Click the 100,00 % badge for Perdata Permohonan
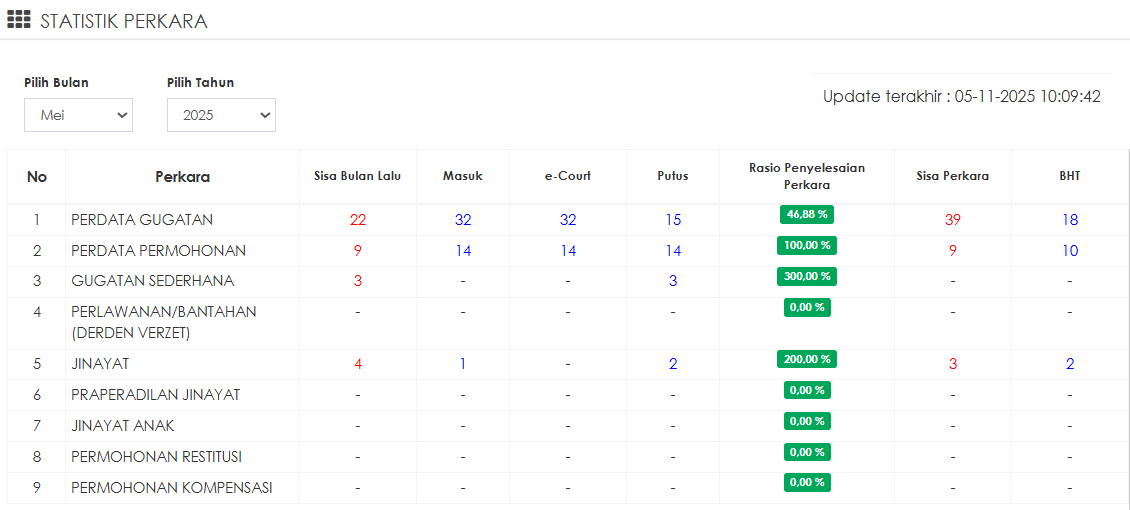The image size is (1130, 510). coord(806,245)
